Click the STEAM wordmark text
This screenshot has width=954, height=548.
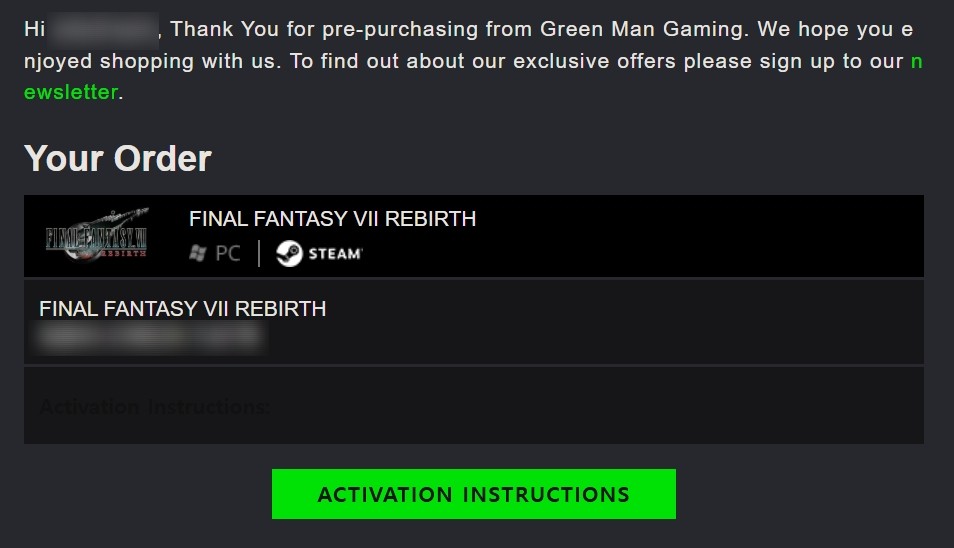click(x=335, y=254)
